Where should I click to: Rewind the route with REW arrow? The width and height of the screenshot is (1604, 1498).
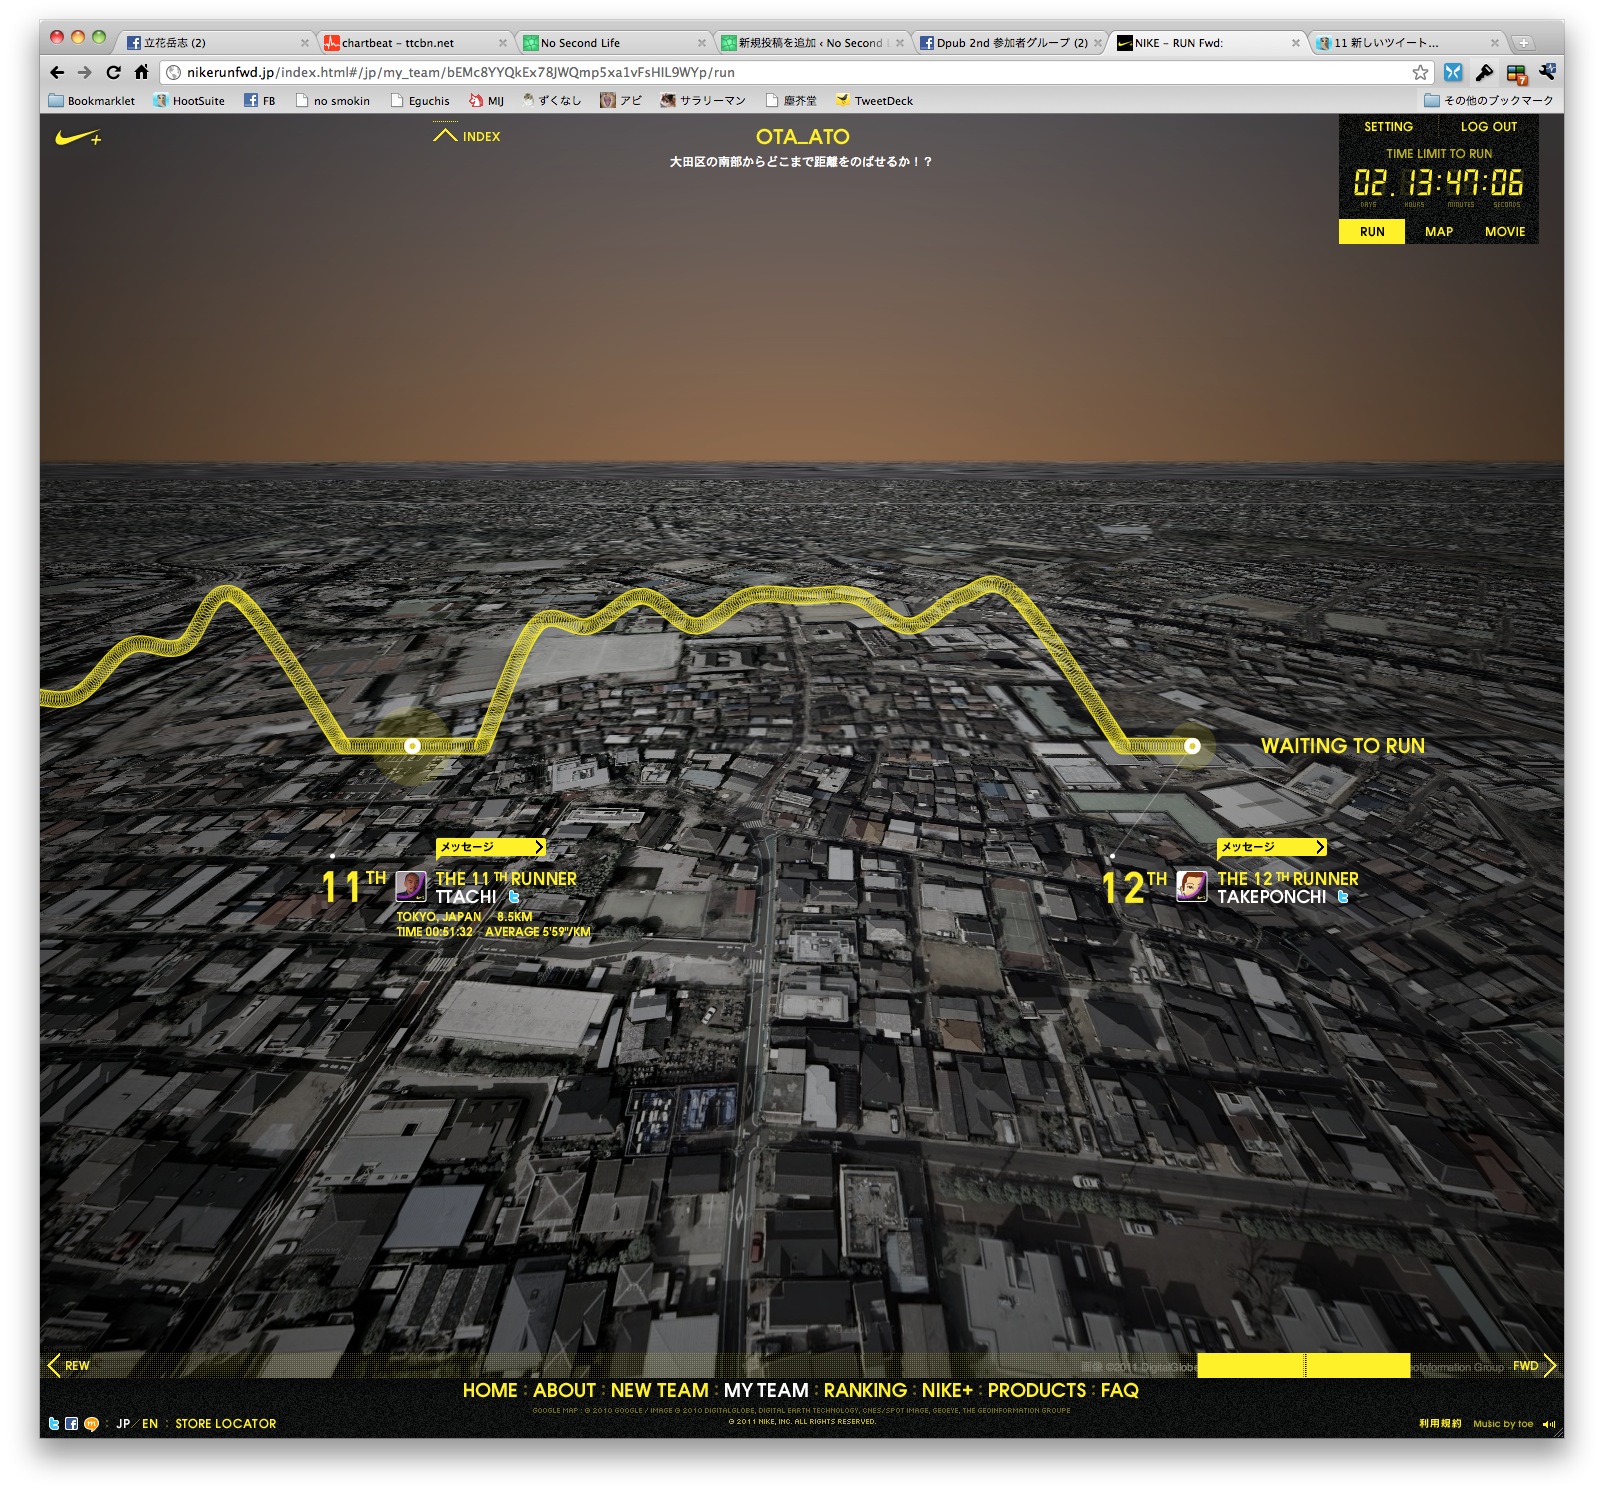(68, 1365)
